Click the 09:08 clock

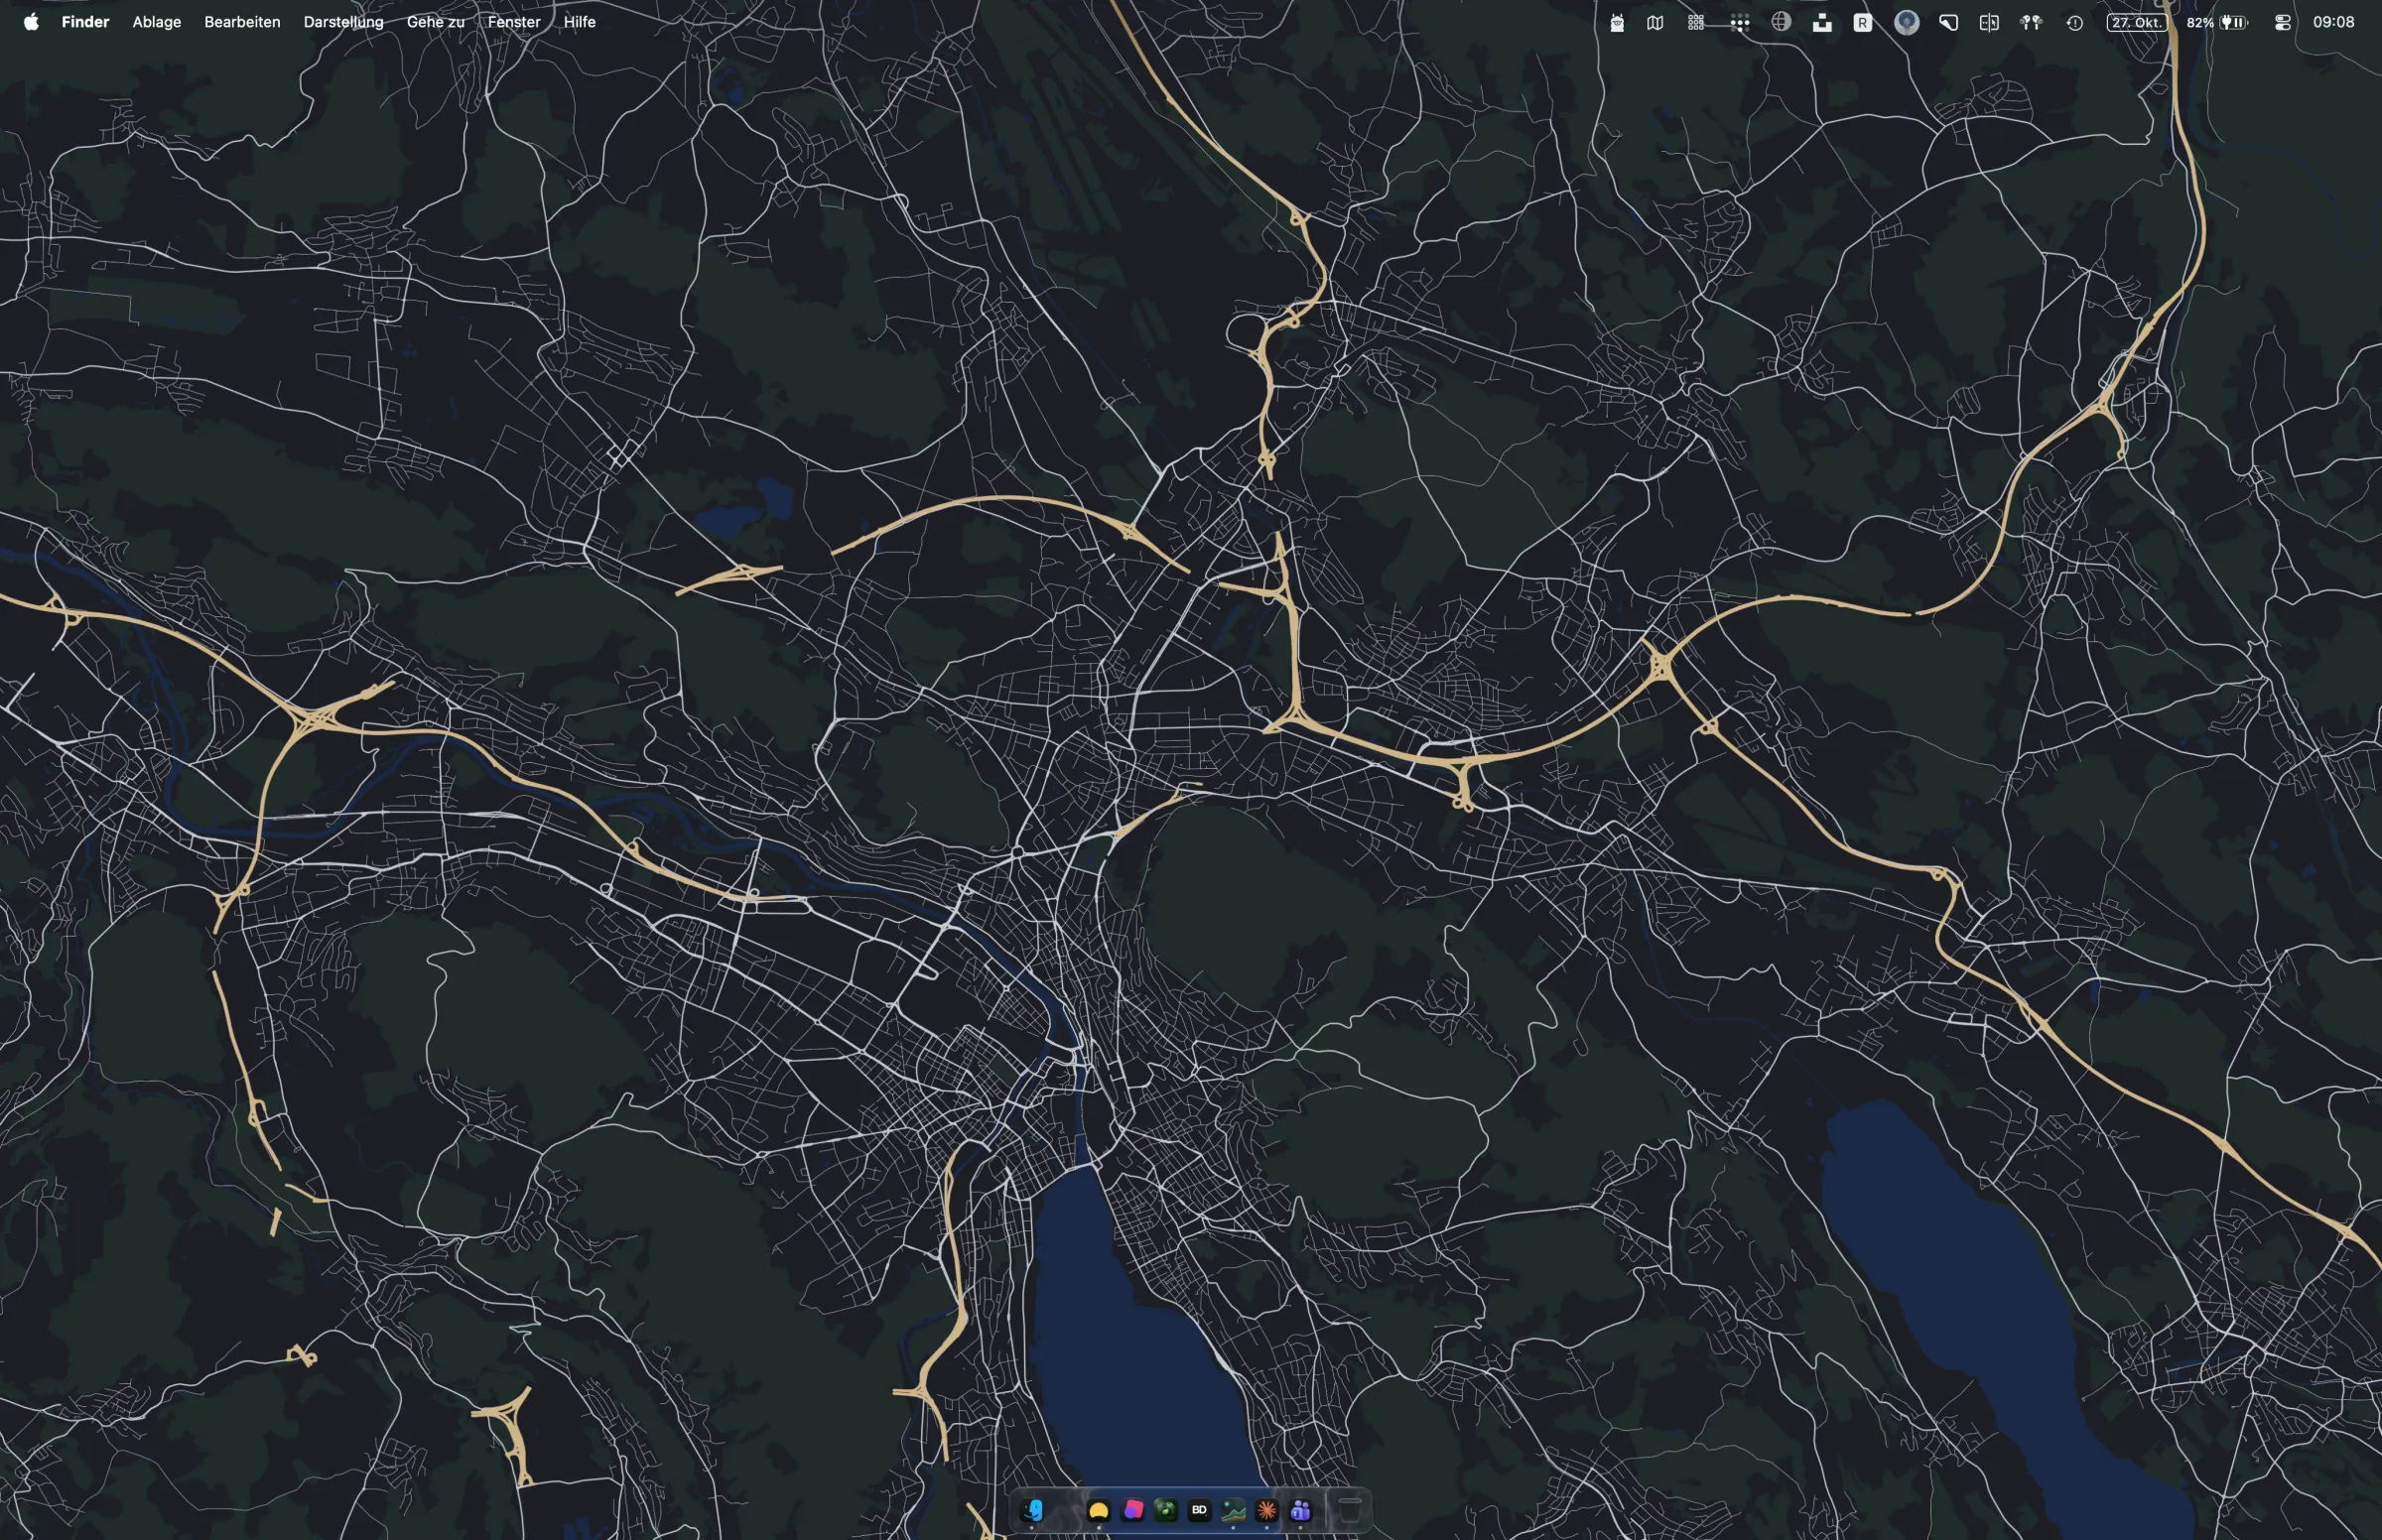coord(2333,22)
